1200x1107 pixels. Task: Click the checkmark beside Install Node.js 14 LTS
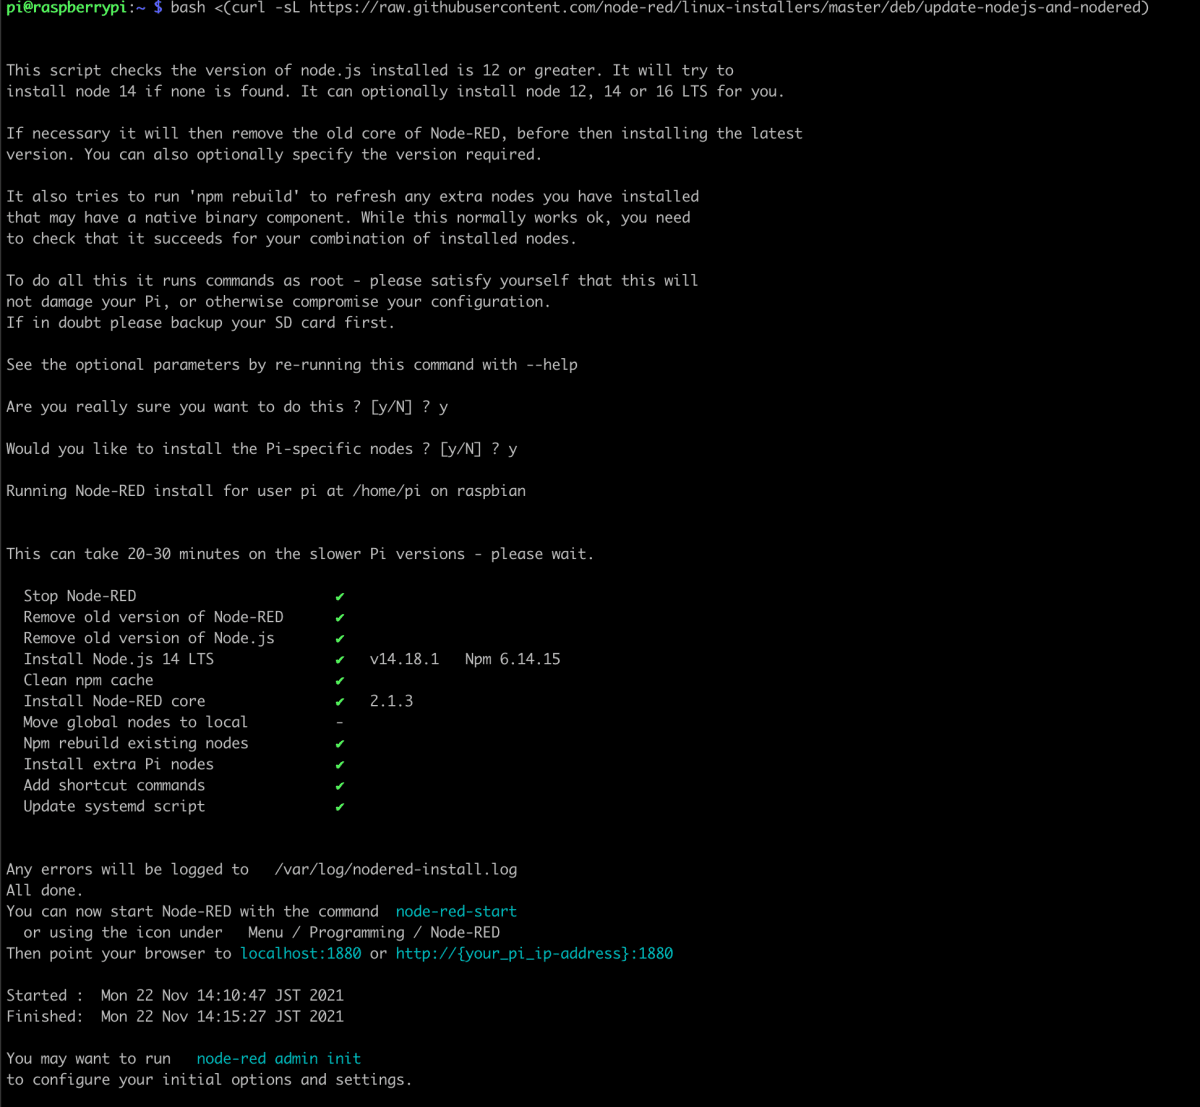click(x=340, y=660)
